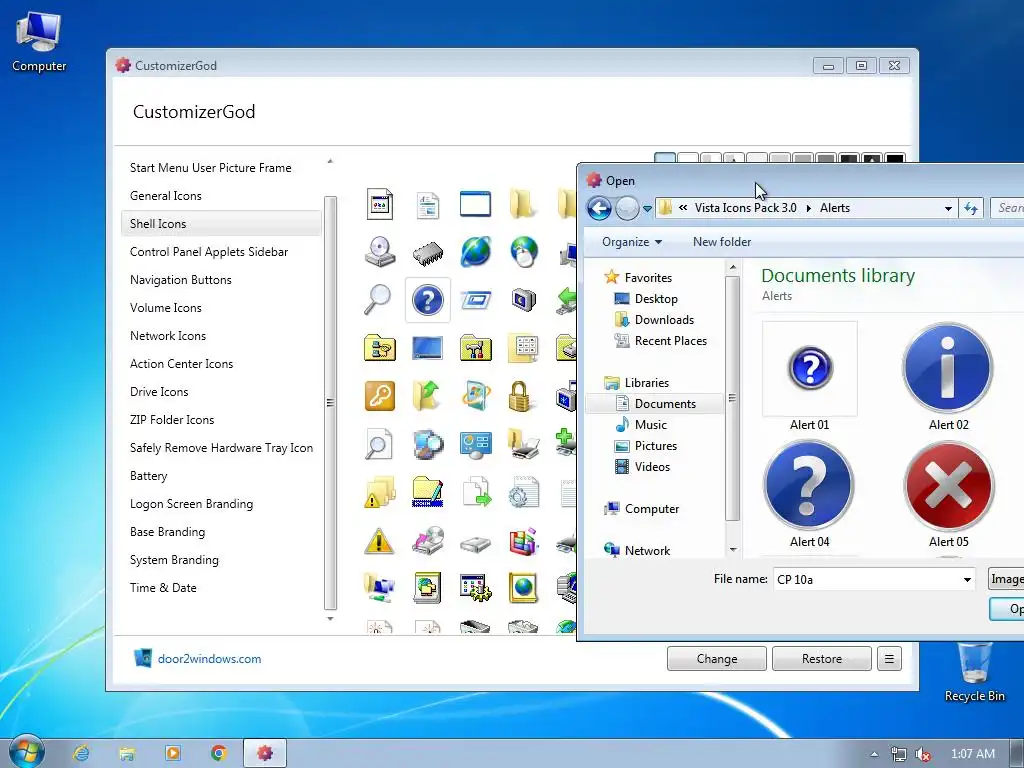This screenshot has height=768, width=1024.
Task: Open the Drive Icons section
Action: (159, 392)
